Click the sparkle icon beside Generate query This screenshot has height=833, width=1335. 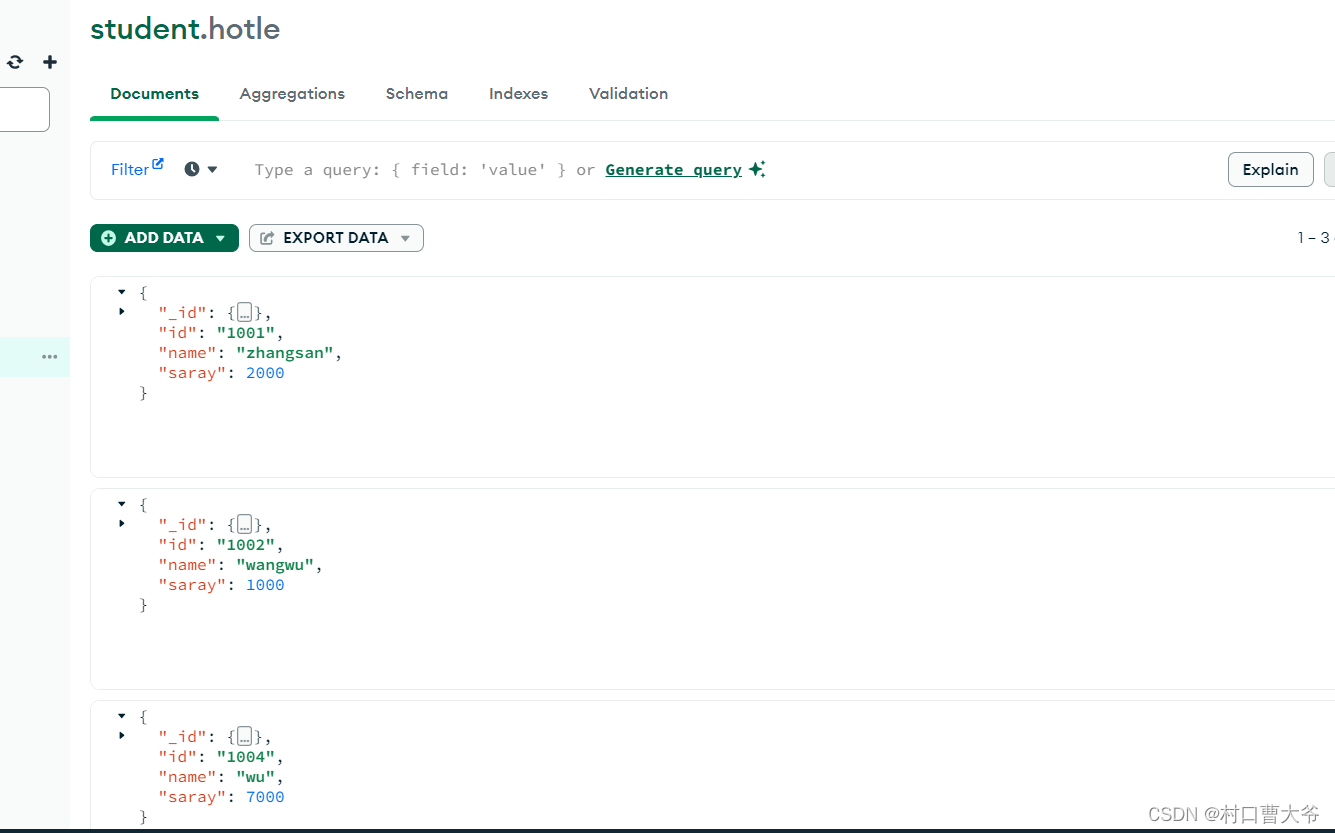(x=757, y=170)
